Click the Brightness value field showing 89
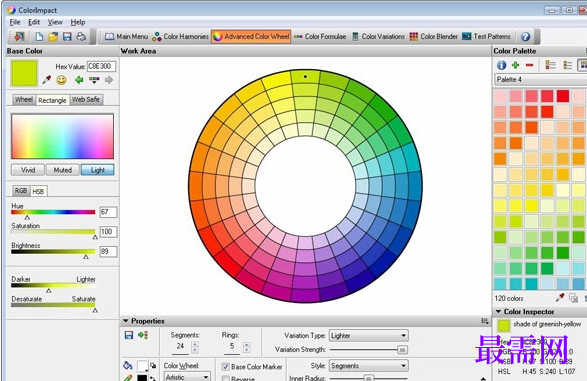Image resolution: width=587 pixels, height=381 pixels. (x=108, y=252)
